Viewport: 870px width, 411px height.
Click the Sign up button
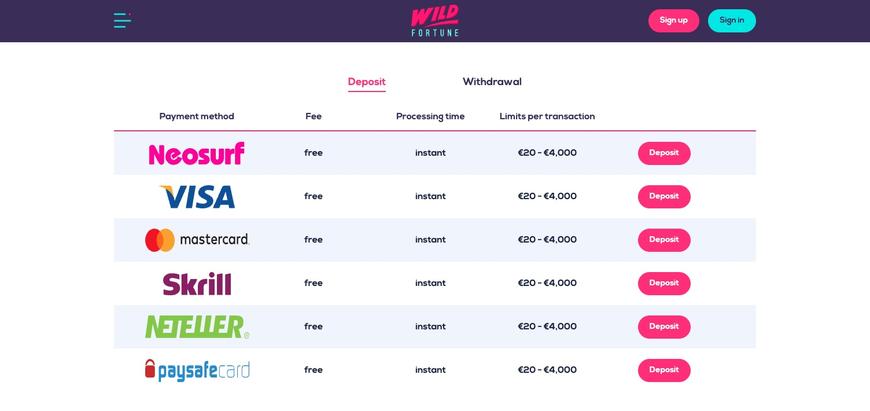tap(674, 21)
